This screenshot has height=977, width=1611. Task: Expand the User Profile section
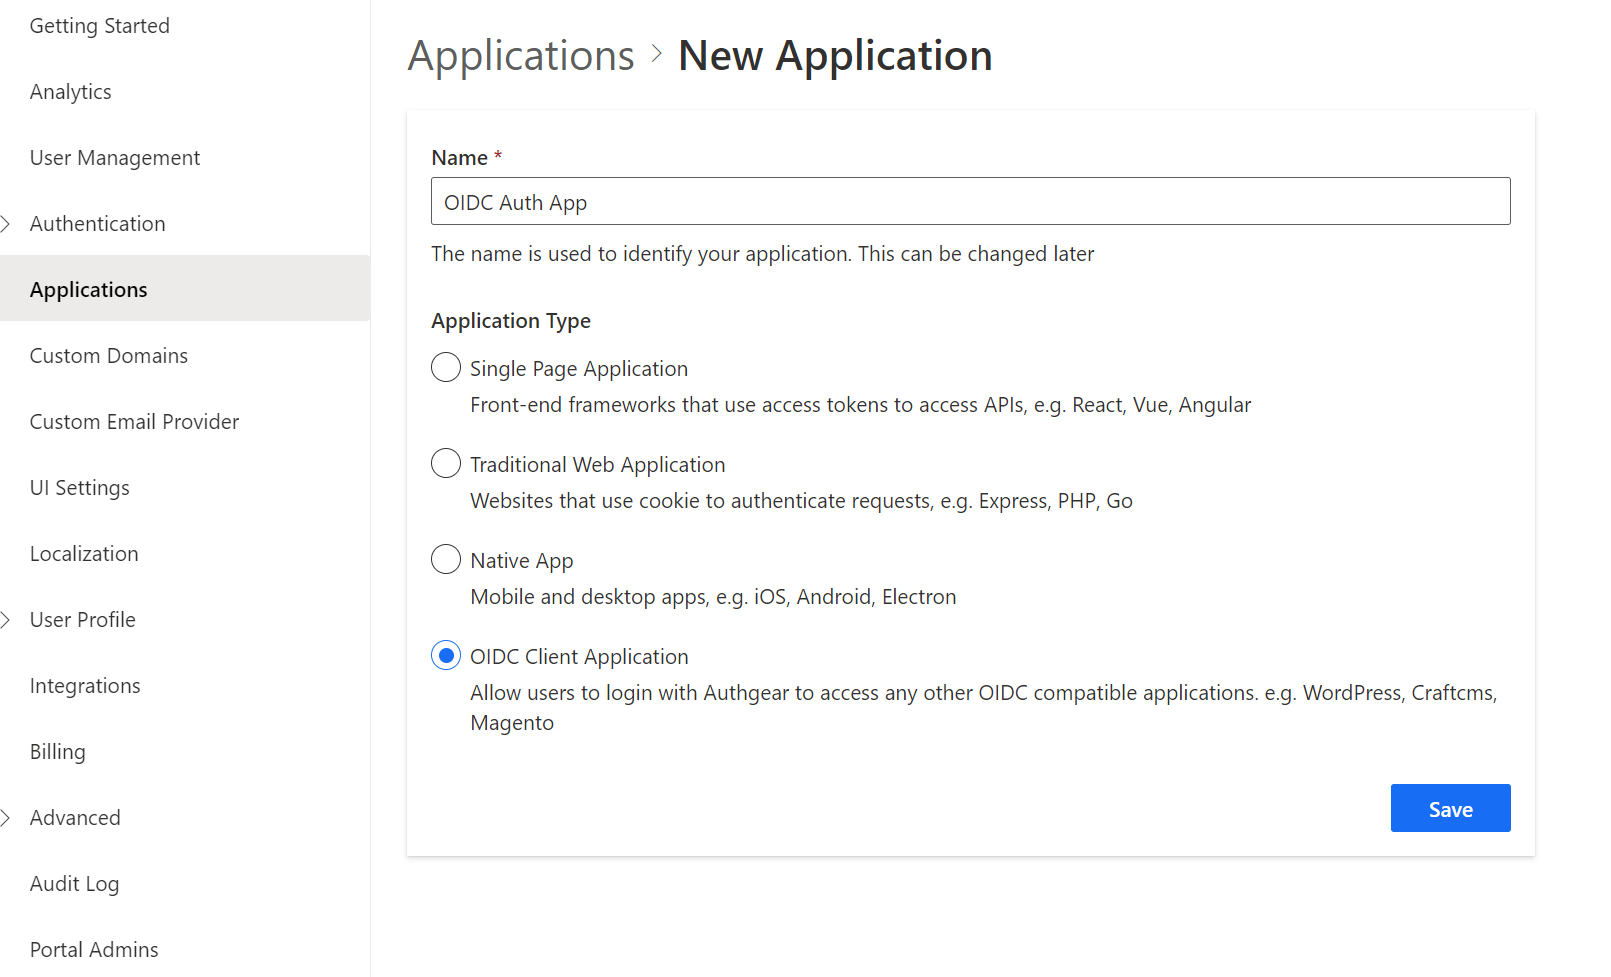point(82,619)
